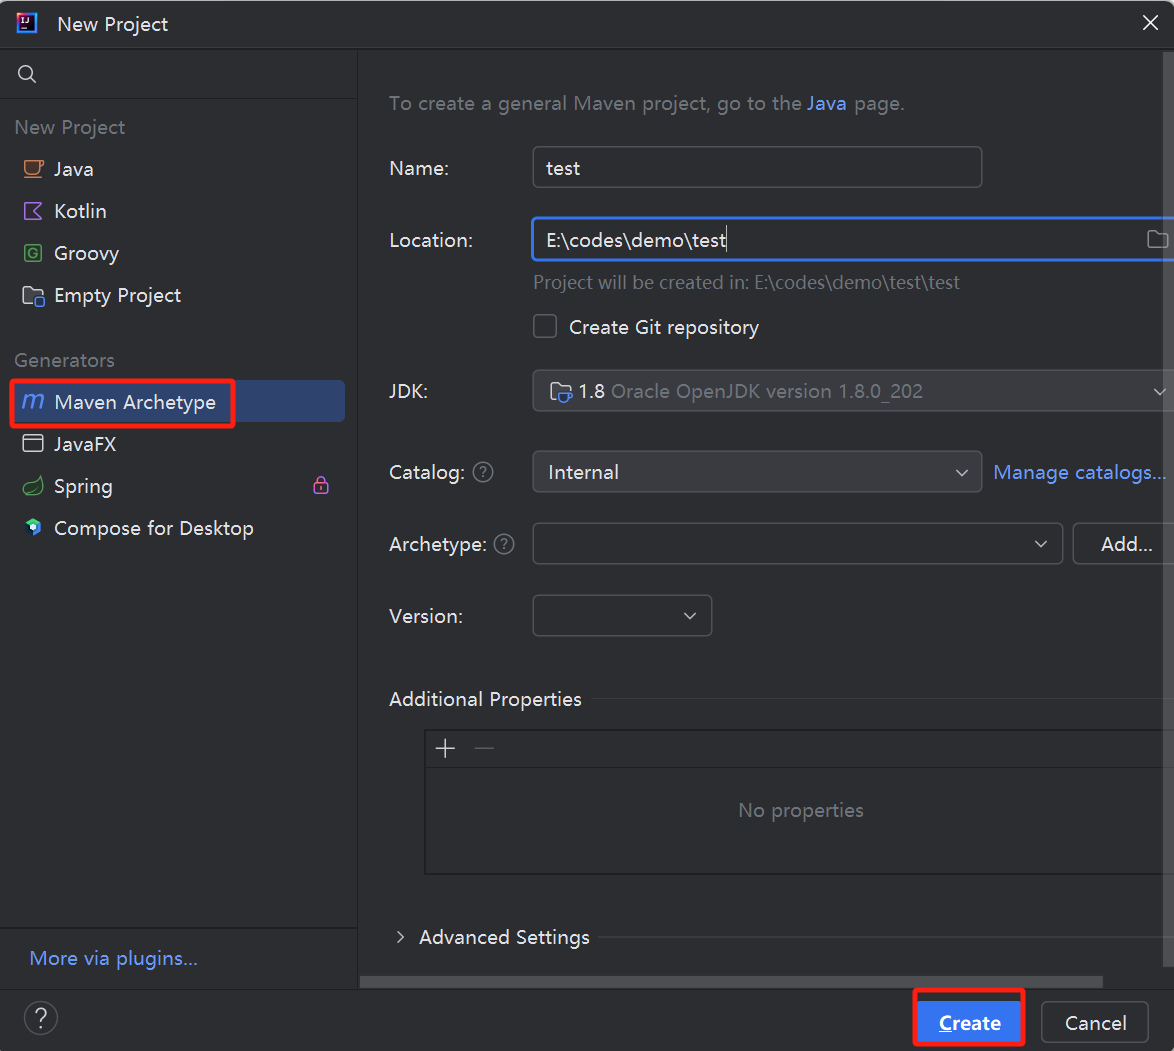Open the Manage catalogs link
Screen dimensions: 1174x1051
click(x=1079, y=472)
